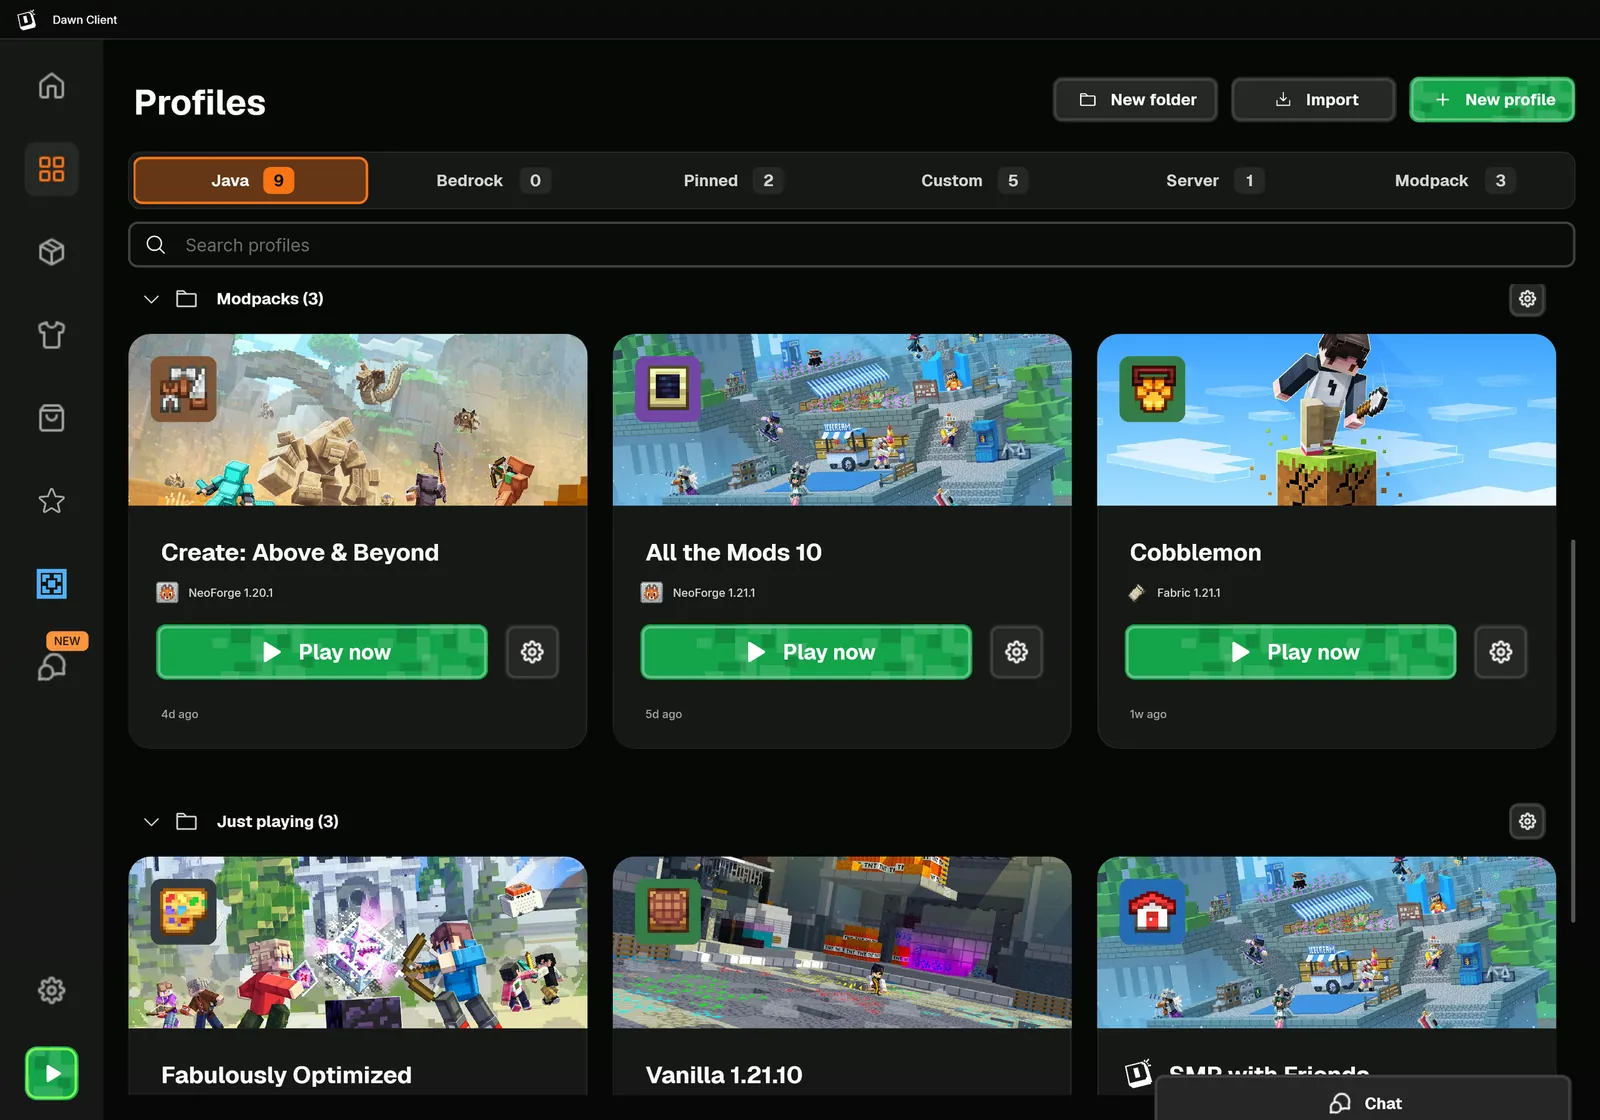Screen dimensions: 1600x1120
Task: Open the star favorites sidebar icon
Action: [51, 501]
